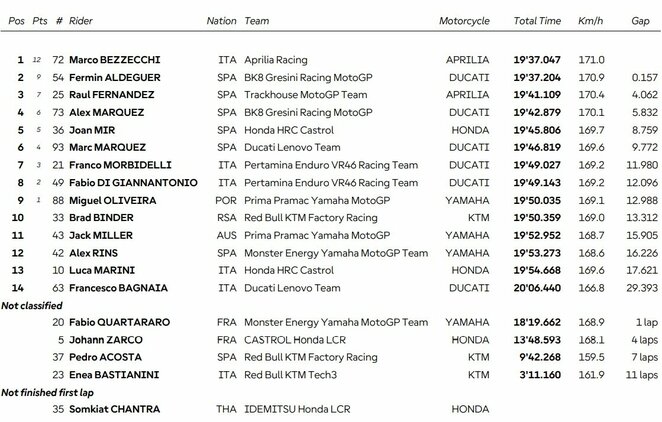Click the Pos column header
This screenshot has height=422, width=662.
[12, 20]
